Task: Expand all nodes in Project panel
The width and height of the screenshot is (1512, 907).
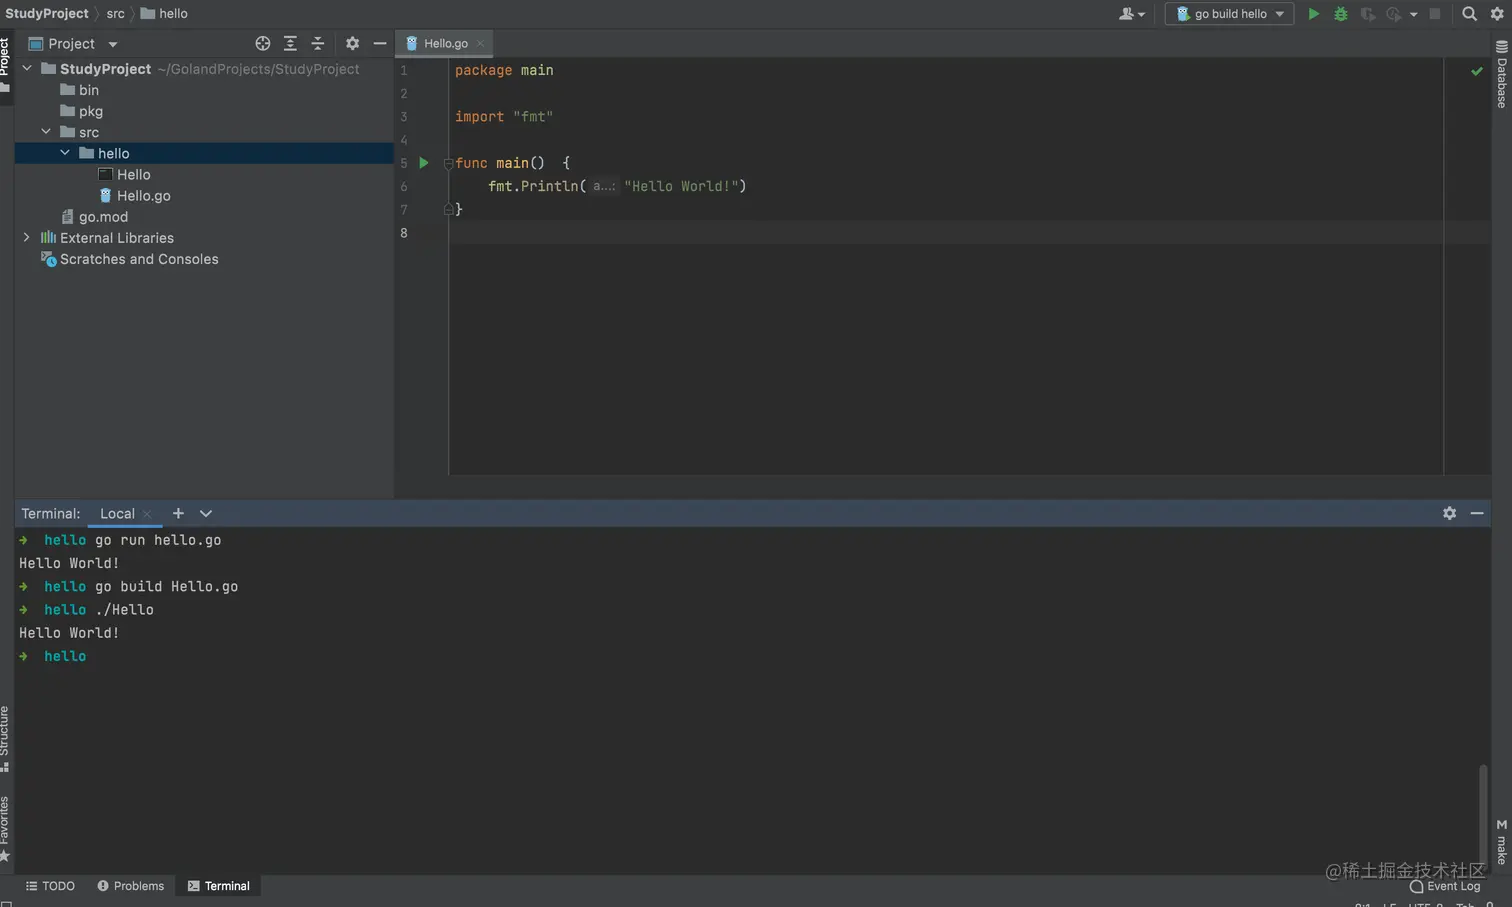Action: (x=290, y=44)
